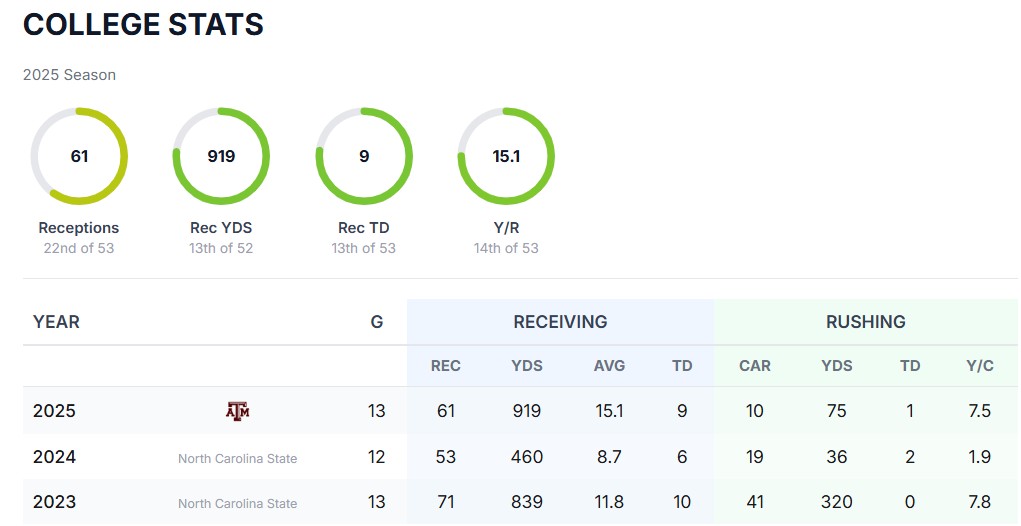Click the COLLEGE STATS heading
1021x526 pixels.
143,25
